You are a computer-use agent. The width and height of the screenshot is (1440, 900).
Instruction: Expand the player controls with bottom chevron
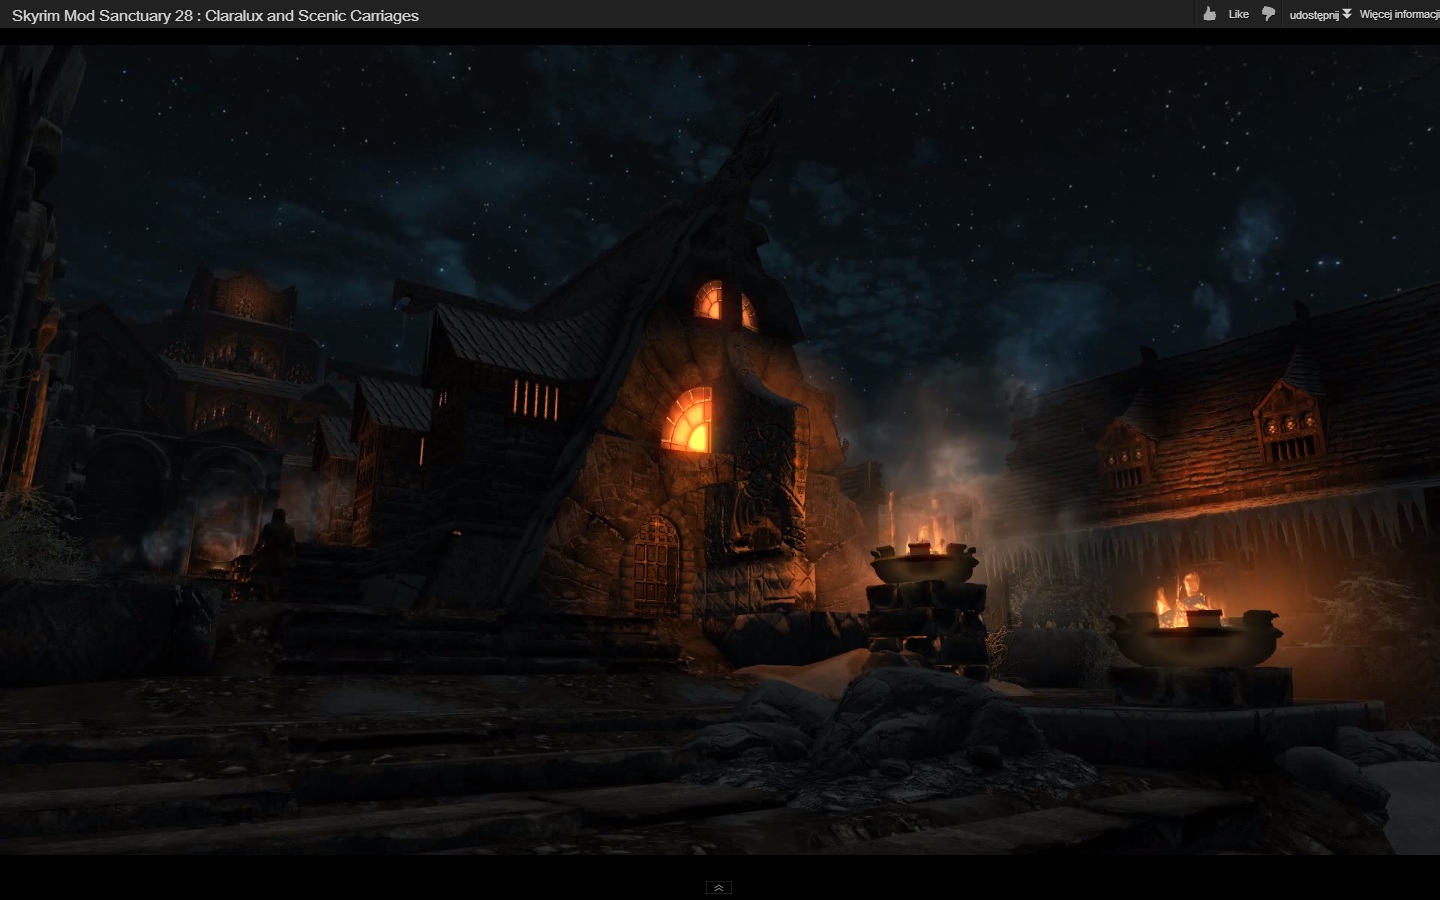[719, 887]
